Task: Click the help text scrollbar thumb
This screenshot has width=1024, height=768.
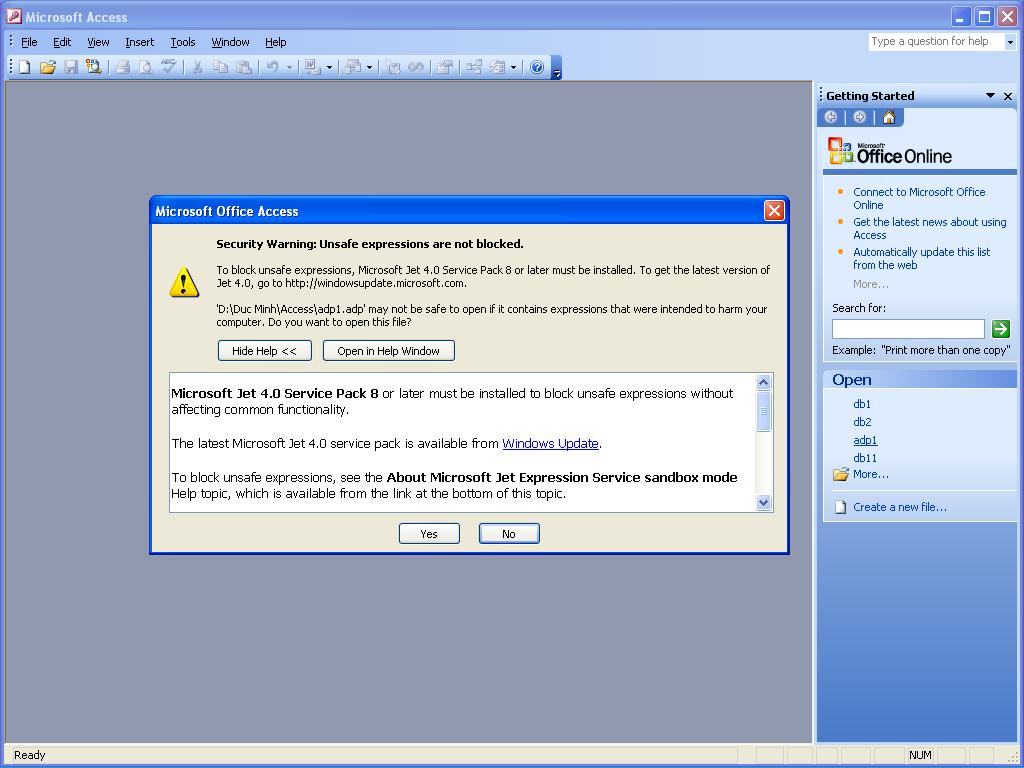Action: point(763,411)
